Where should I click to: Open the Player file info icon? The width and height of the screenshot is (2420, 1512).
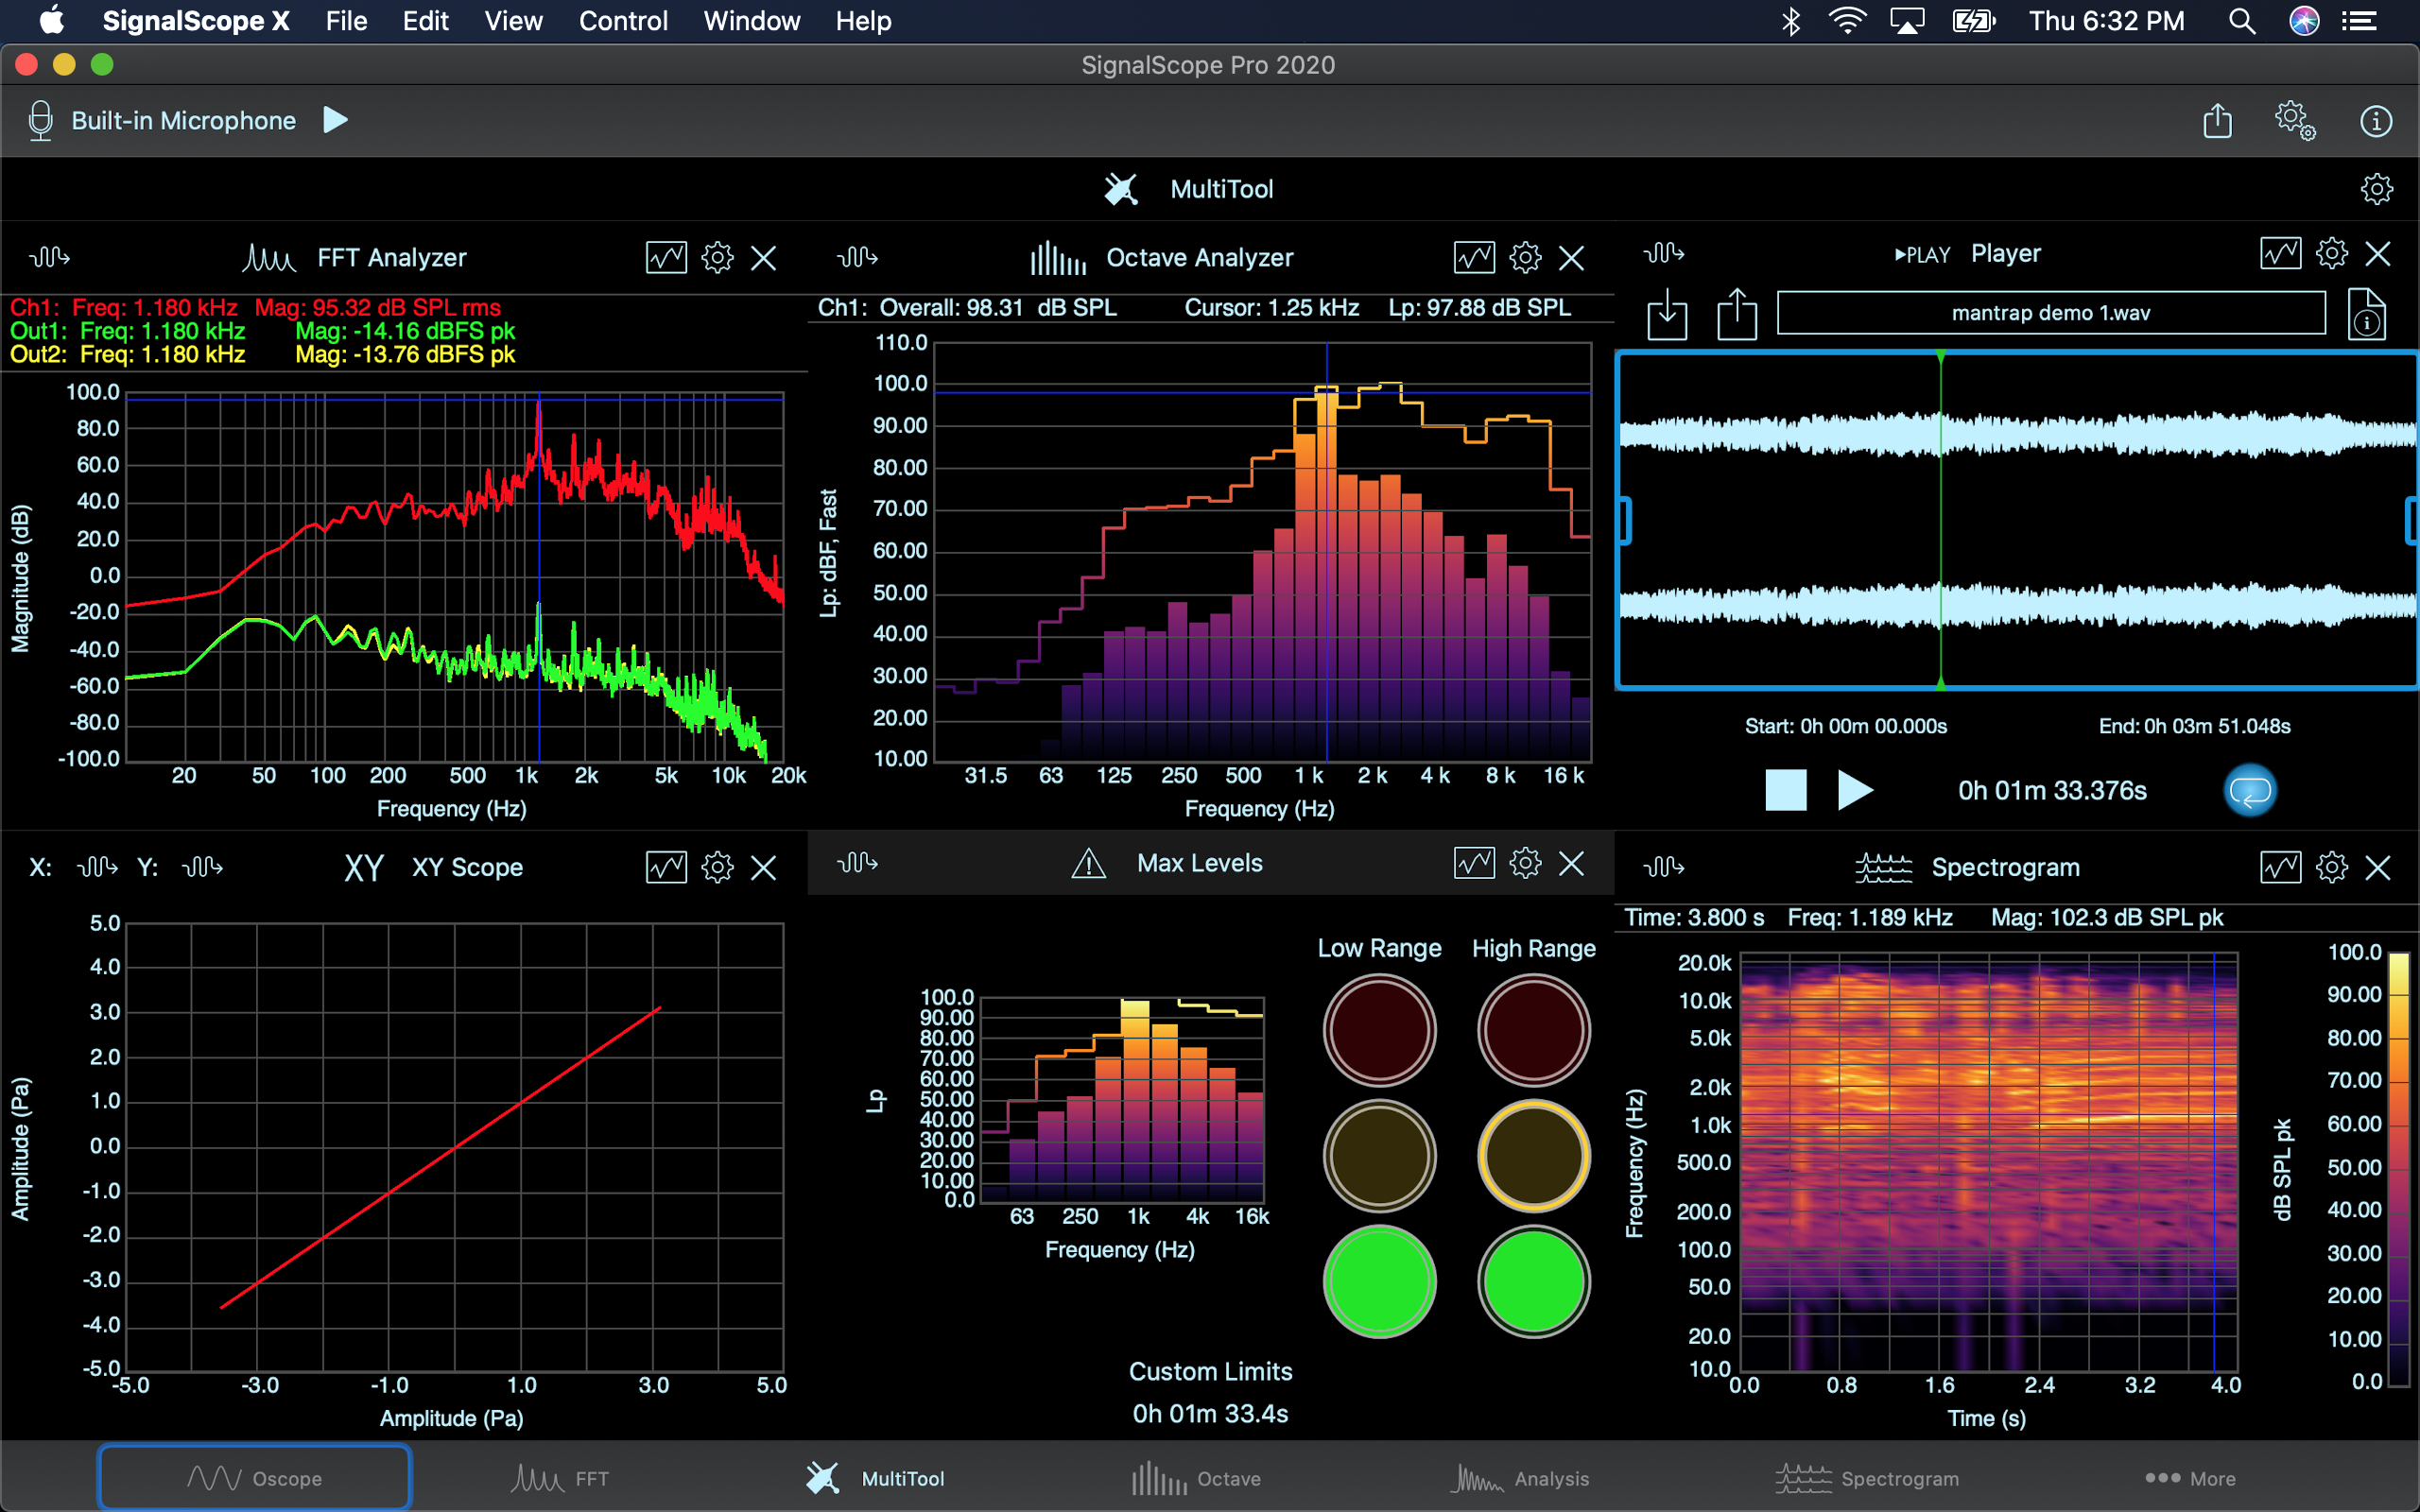tap(2366, 314)
